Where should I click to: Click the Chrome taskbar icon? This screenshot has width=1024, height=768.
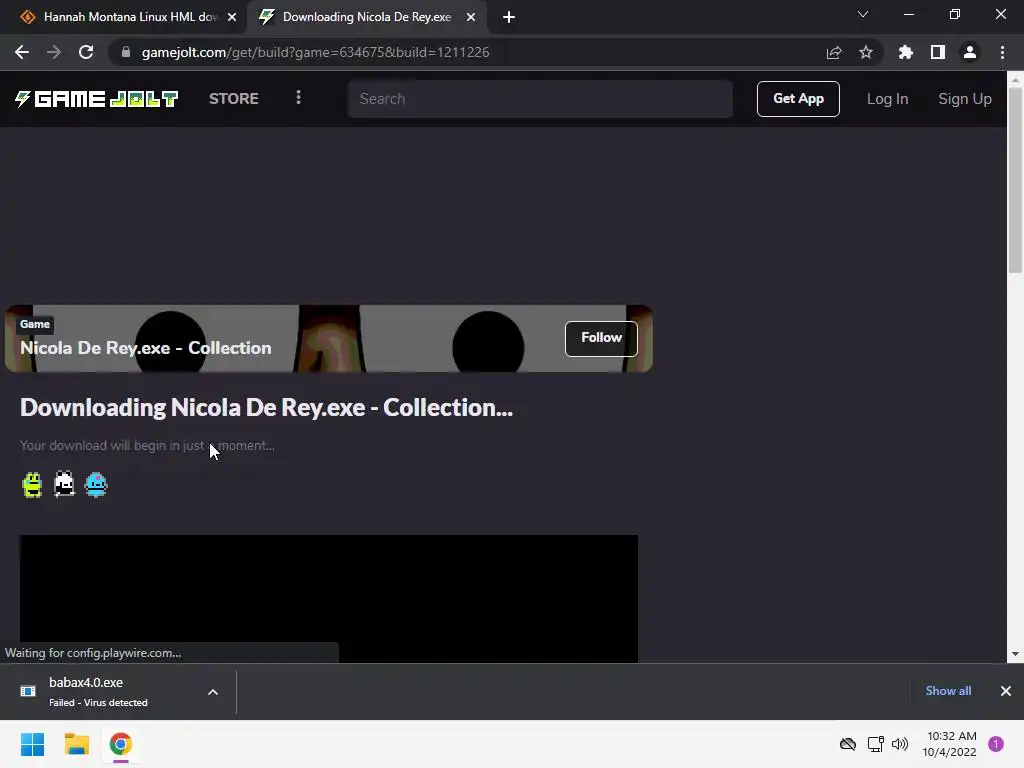[120, 744]
